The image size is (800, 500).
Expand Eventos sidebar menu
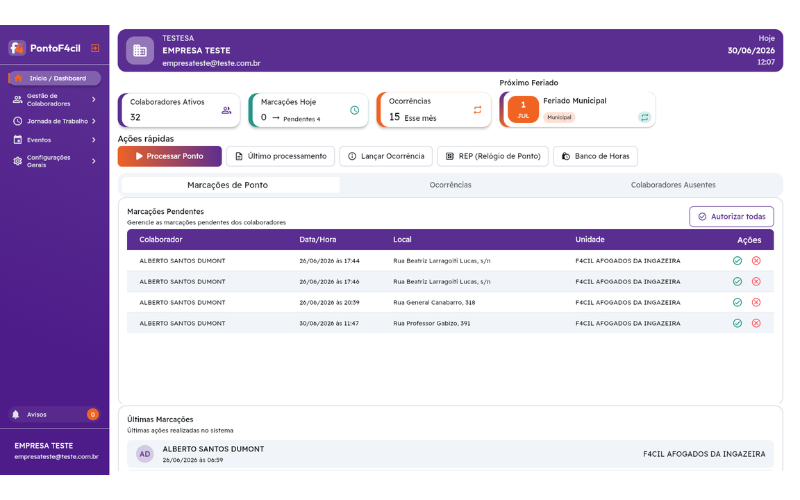point(55,140)
